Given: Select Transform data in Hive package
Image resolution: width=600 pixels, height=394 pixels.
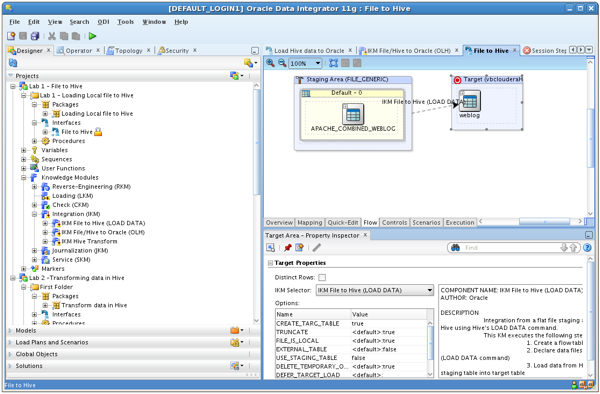Looking at the screenshot, I should [x=94, y=305].
